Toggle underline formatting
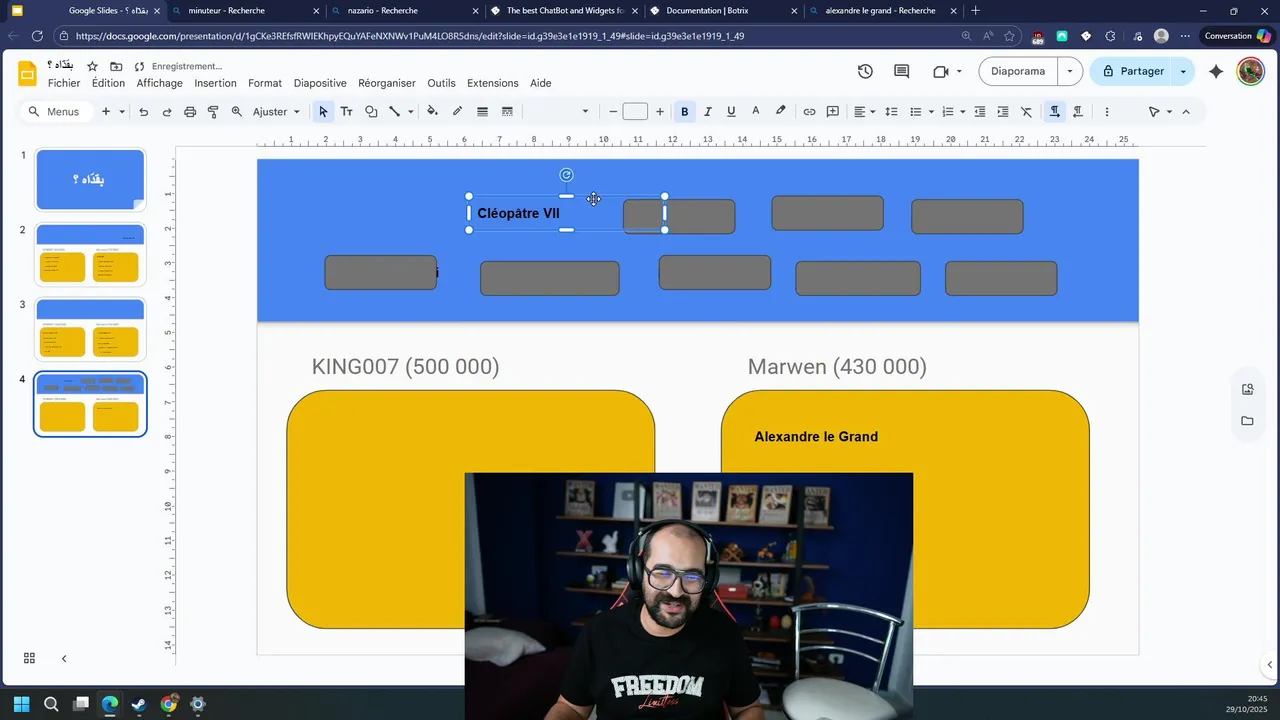 (x=731, y=112)
